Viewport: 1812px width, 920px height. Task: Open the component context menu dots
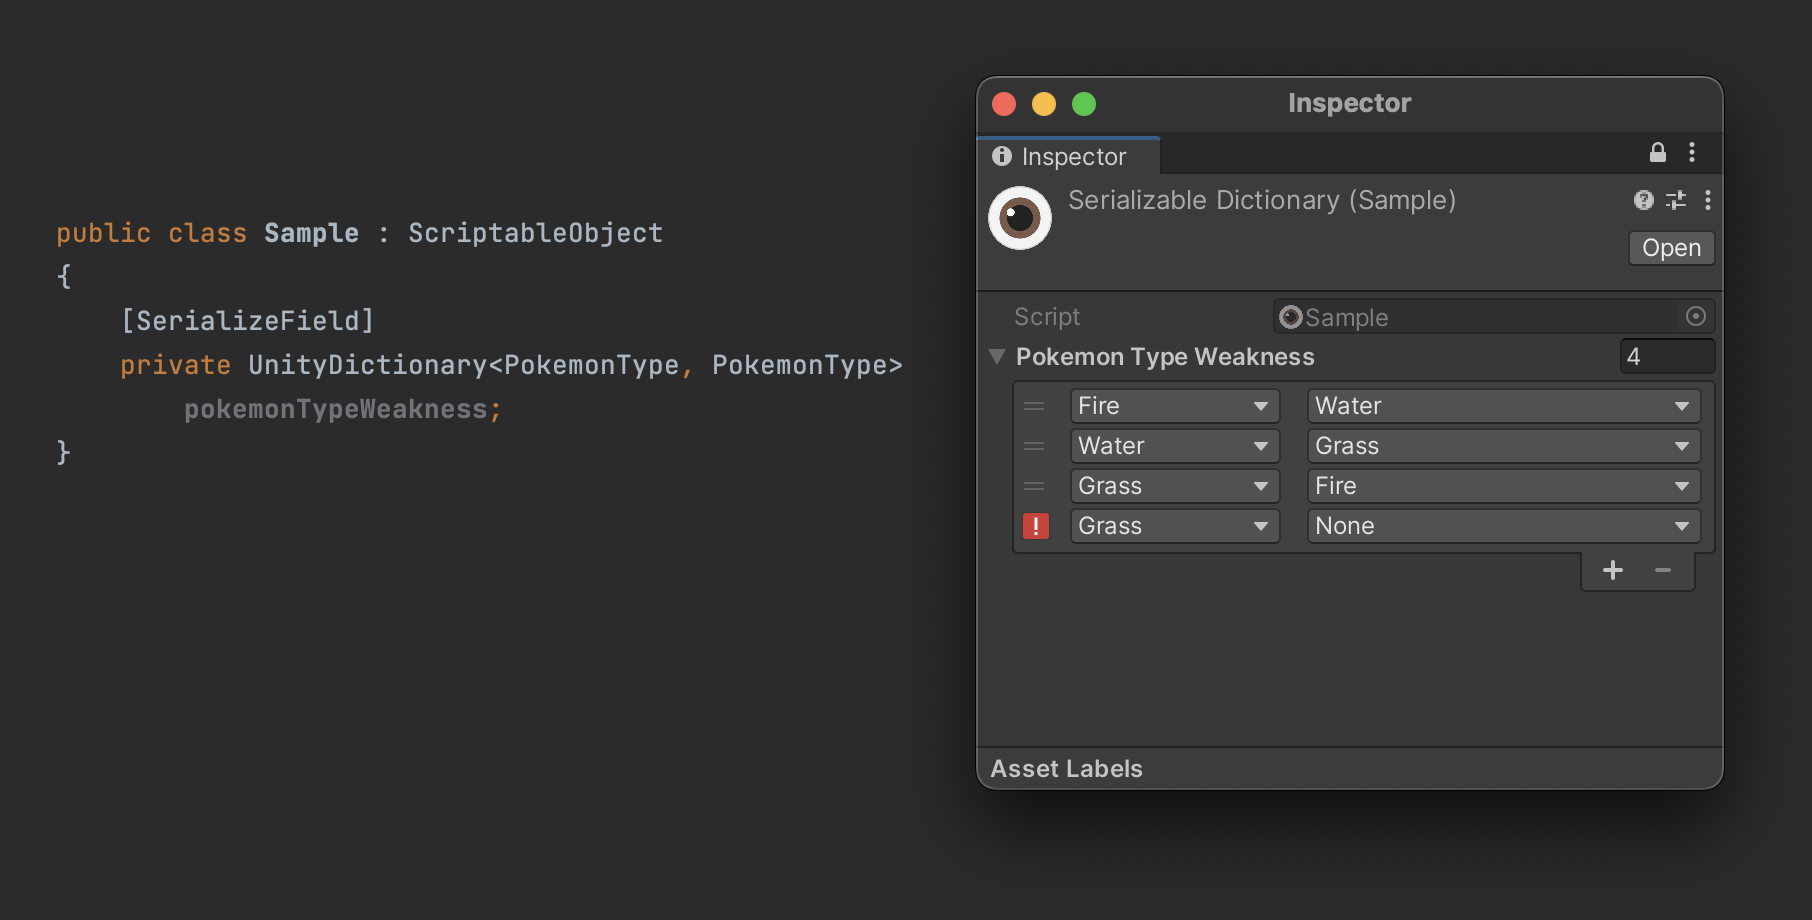(1708, 200)
